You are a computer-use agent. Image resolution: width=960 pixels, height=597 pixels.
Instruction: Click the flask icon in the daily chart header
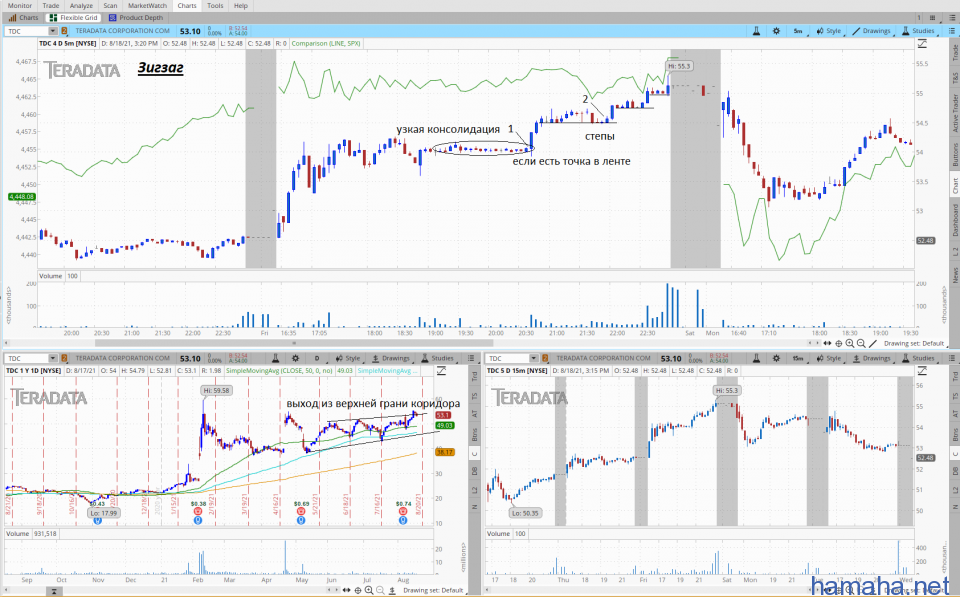(275, 358)
